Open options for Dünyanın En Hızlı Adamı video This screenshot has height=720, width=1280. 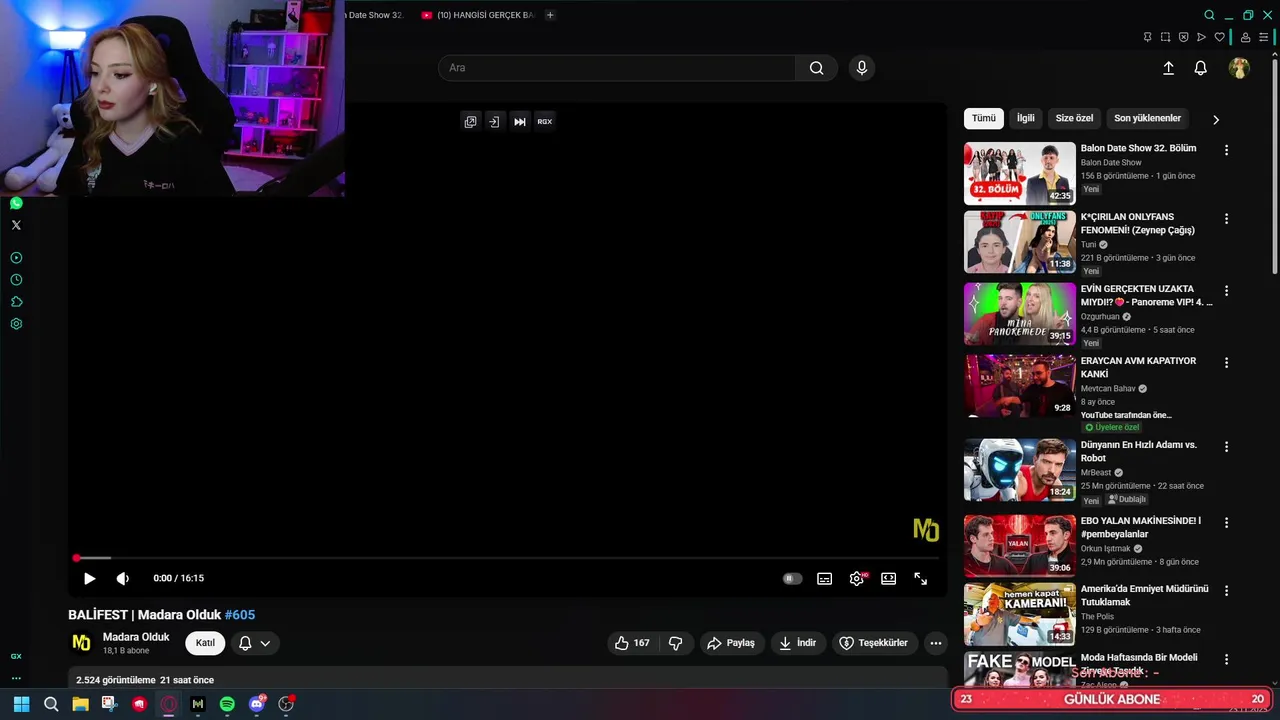[1226, 446]
